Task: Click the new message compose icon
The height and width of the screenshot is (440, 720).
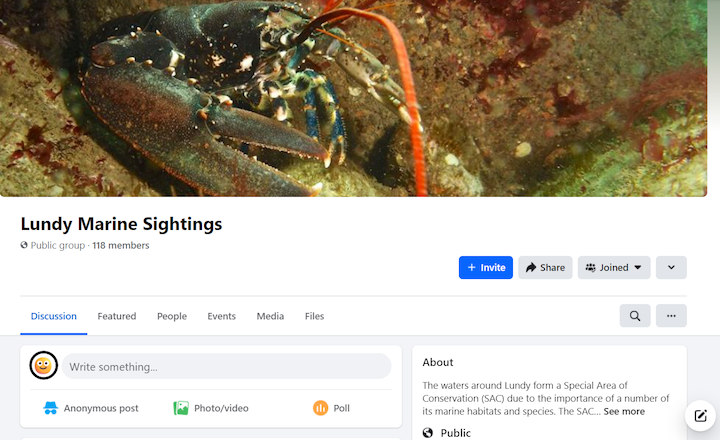Action: pos(701,415)
